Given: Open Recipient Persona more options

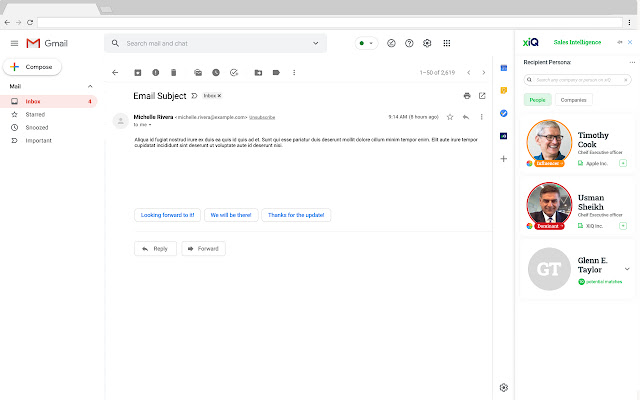Looking at the screenshot, I should 632,62.
